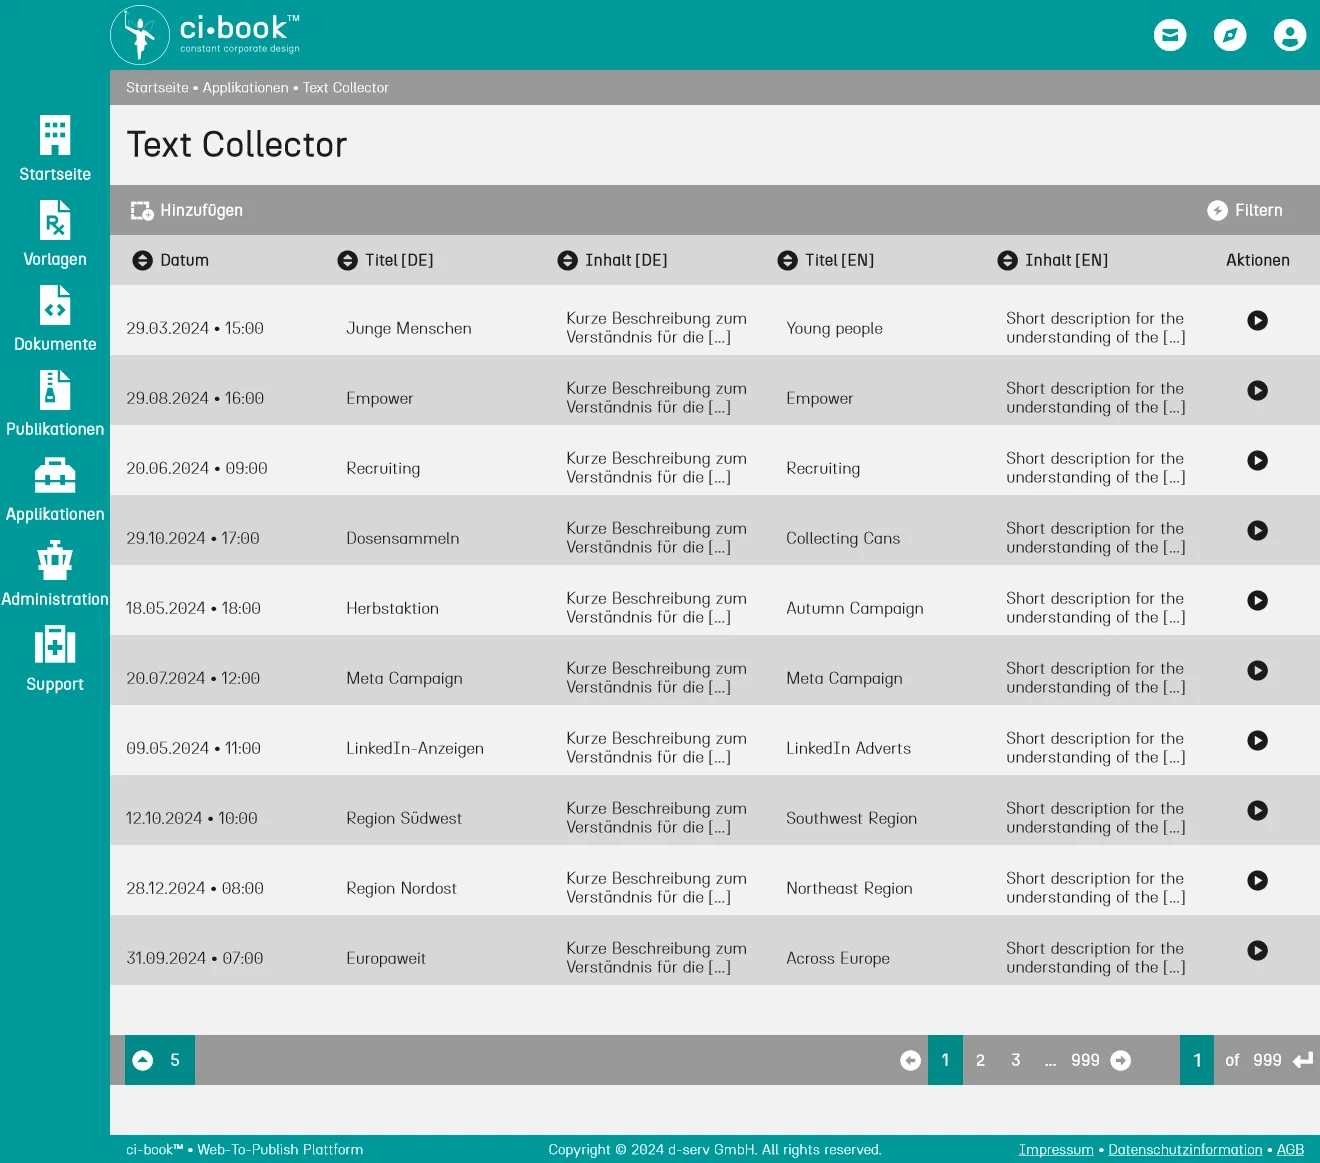This screenshot has width=1320, height=1163.
Task: Click Startseite breadcrumb link
Action: tap(157, 88)
